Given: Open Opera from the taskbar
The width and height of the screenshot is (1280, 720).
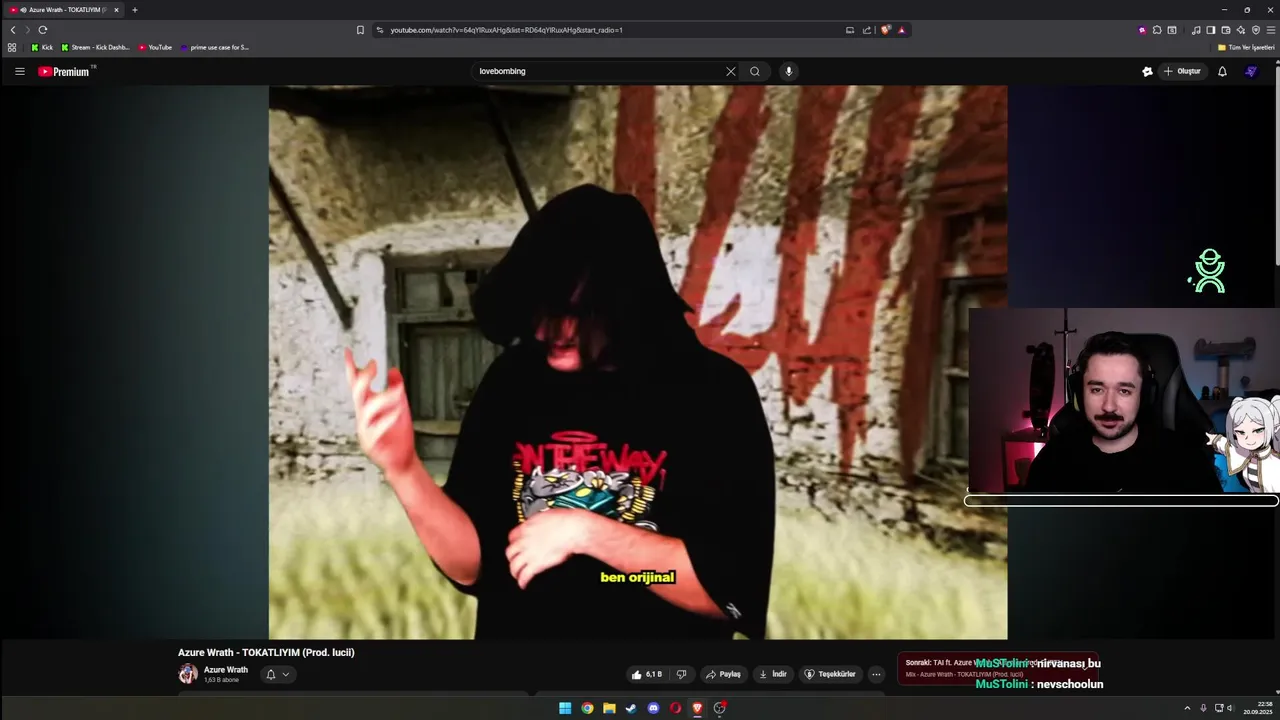Looking at the screenshot, I should [675, 708].
